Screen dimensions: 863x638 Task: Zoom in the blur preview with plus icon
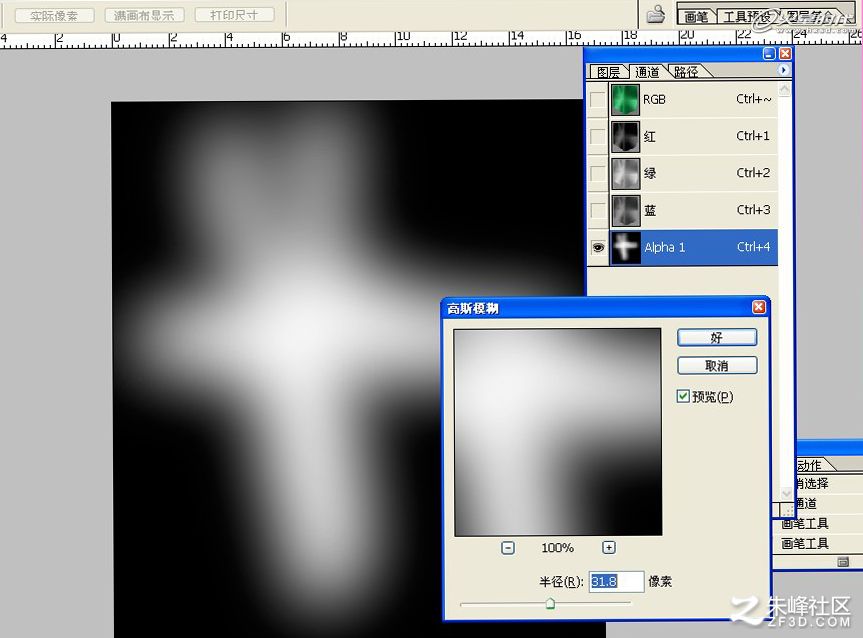tap(608, 547)
